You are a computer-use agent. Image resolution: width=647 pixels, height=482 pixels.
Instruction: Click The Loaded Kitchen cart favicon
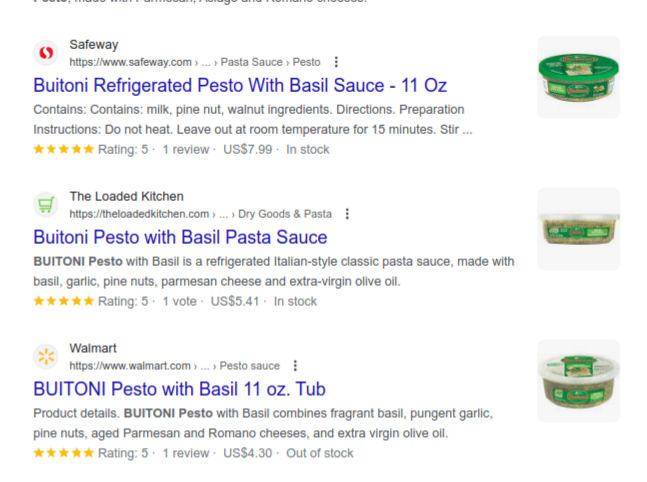point(46,205)
